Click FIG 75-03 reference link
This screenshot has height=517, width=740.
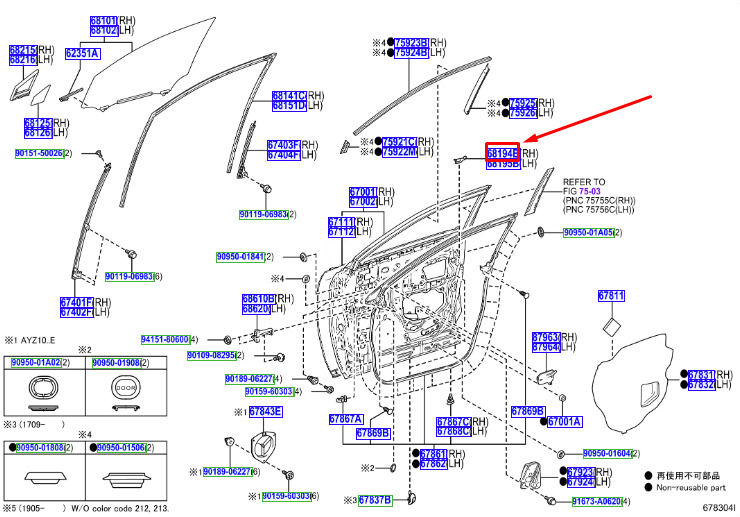(590, 191)
